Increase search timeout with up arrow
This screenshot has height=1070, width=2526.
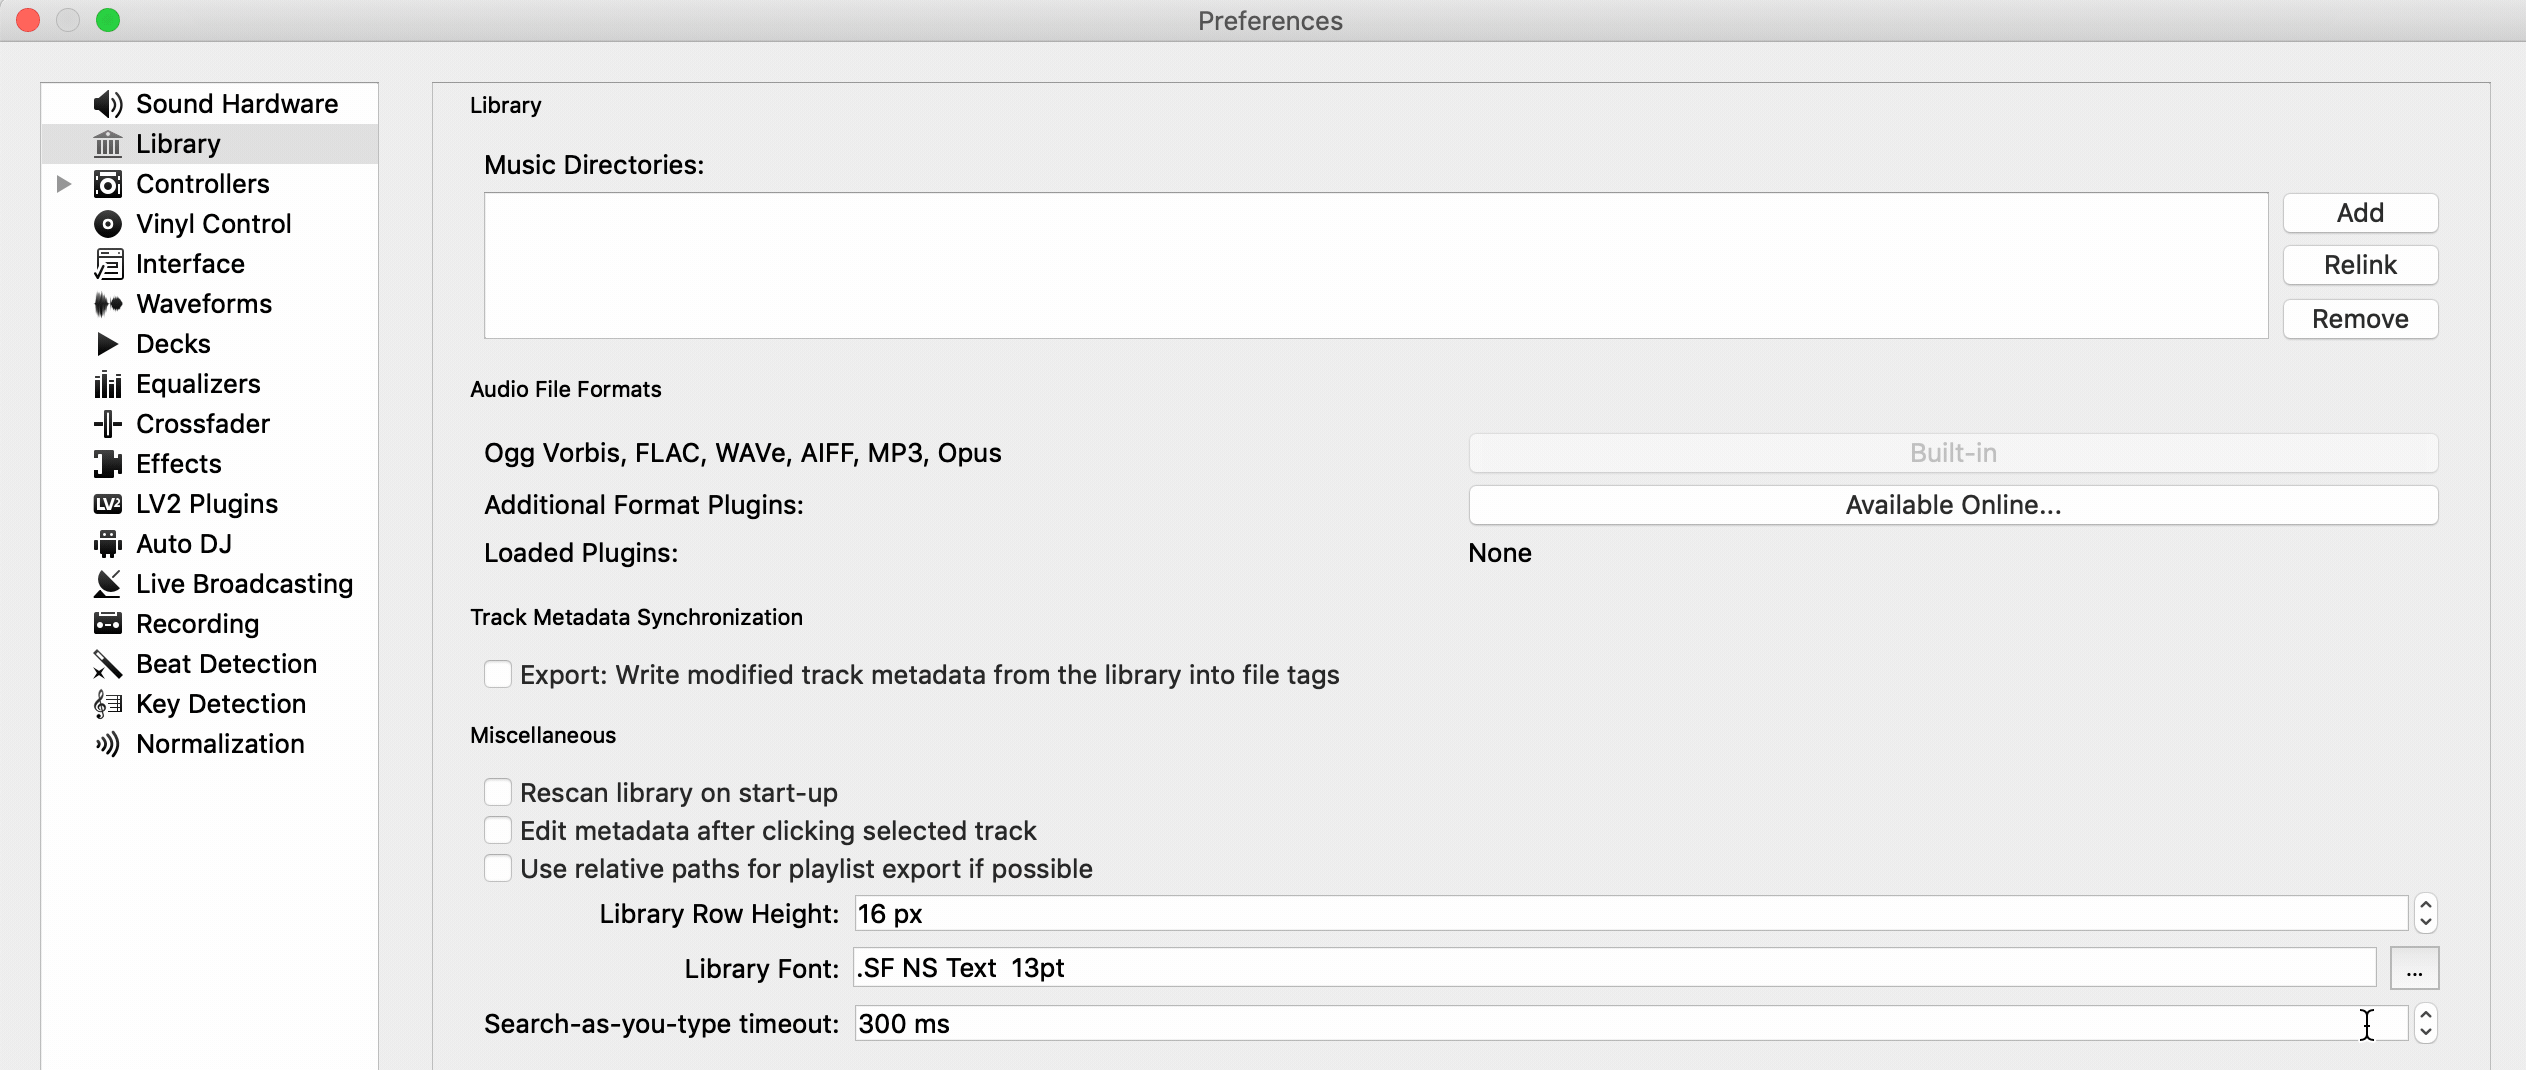click(2425, 1014)
